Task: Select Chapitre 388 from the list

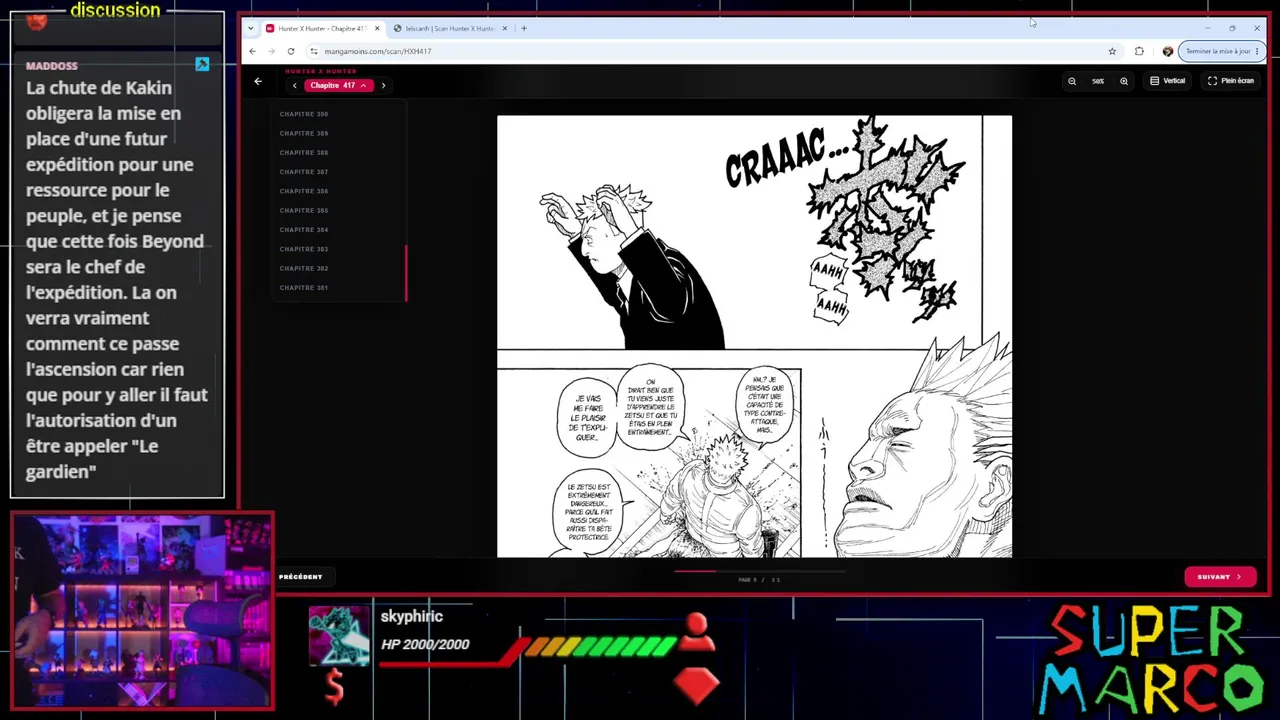Action: [x=304, y=153]
